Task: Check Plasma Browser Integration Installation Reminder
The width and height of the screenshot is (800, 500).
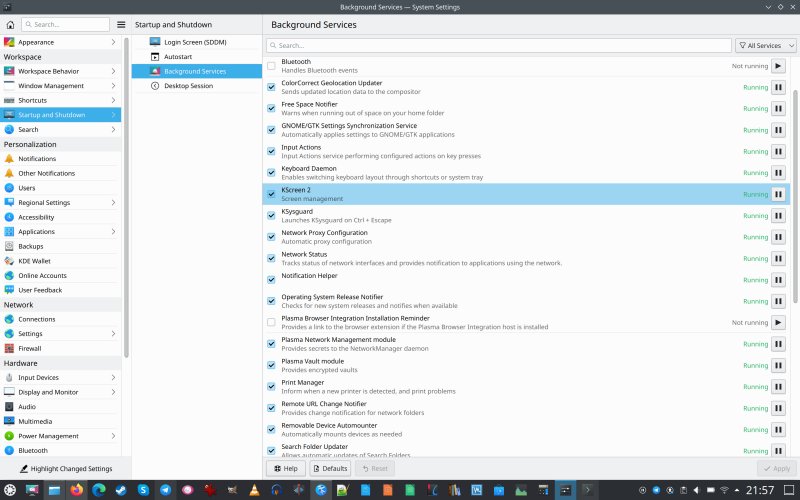Action: tap(271, 322)
